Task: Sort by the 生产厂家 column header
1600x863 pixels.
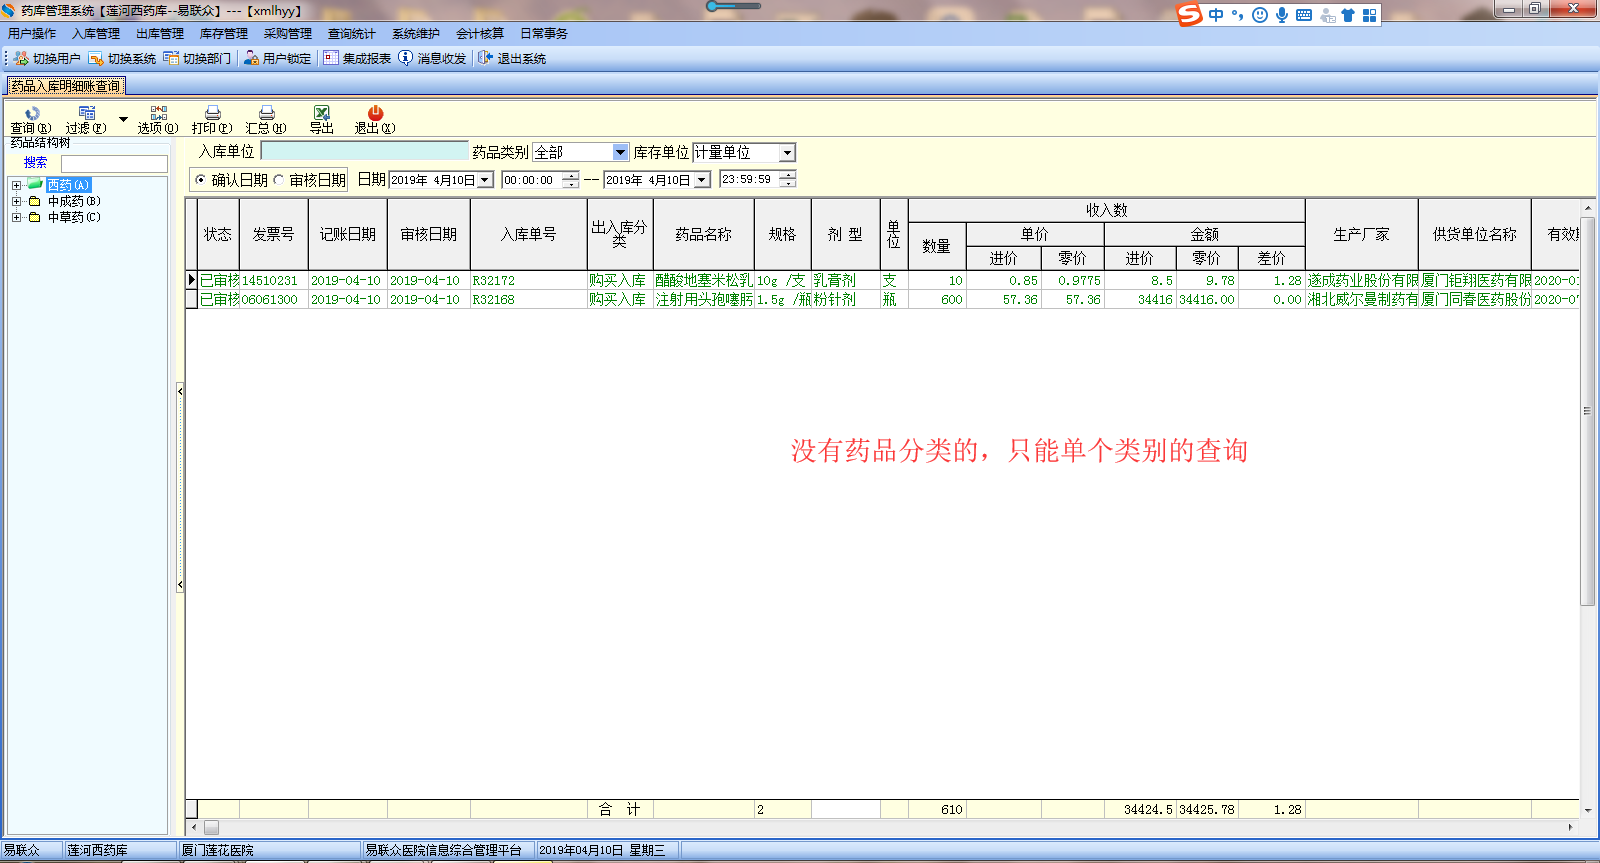Action: tap(1362, 234)
